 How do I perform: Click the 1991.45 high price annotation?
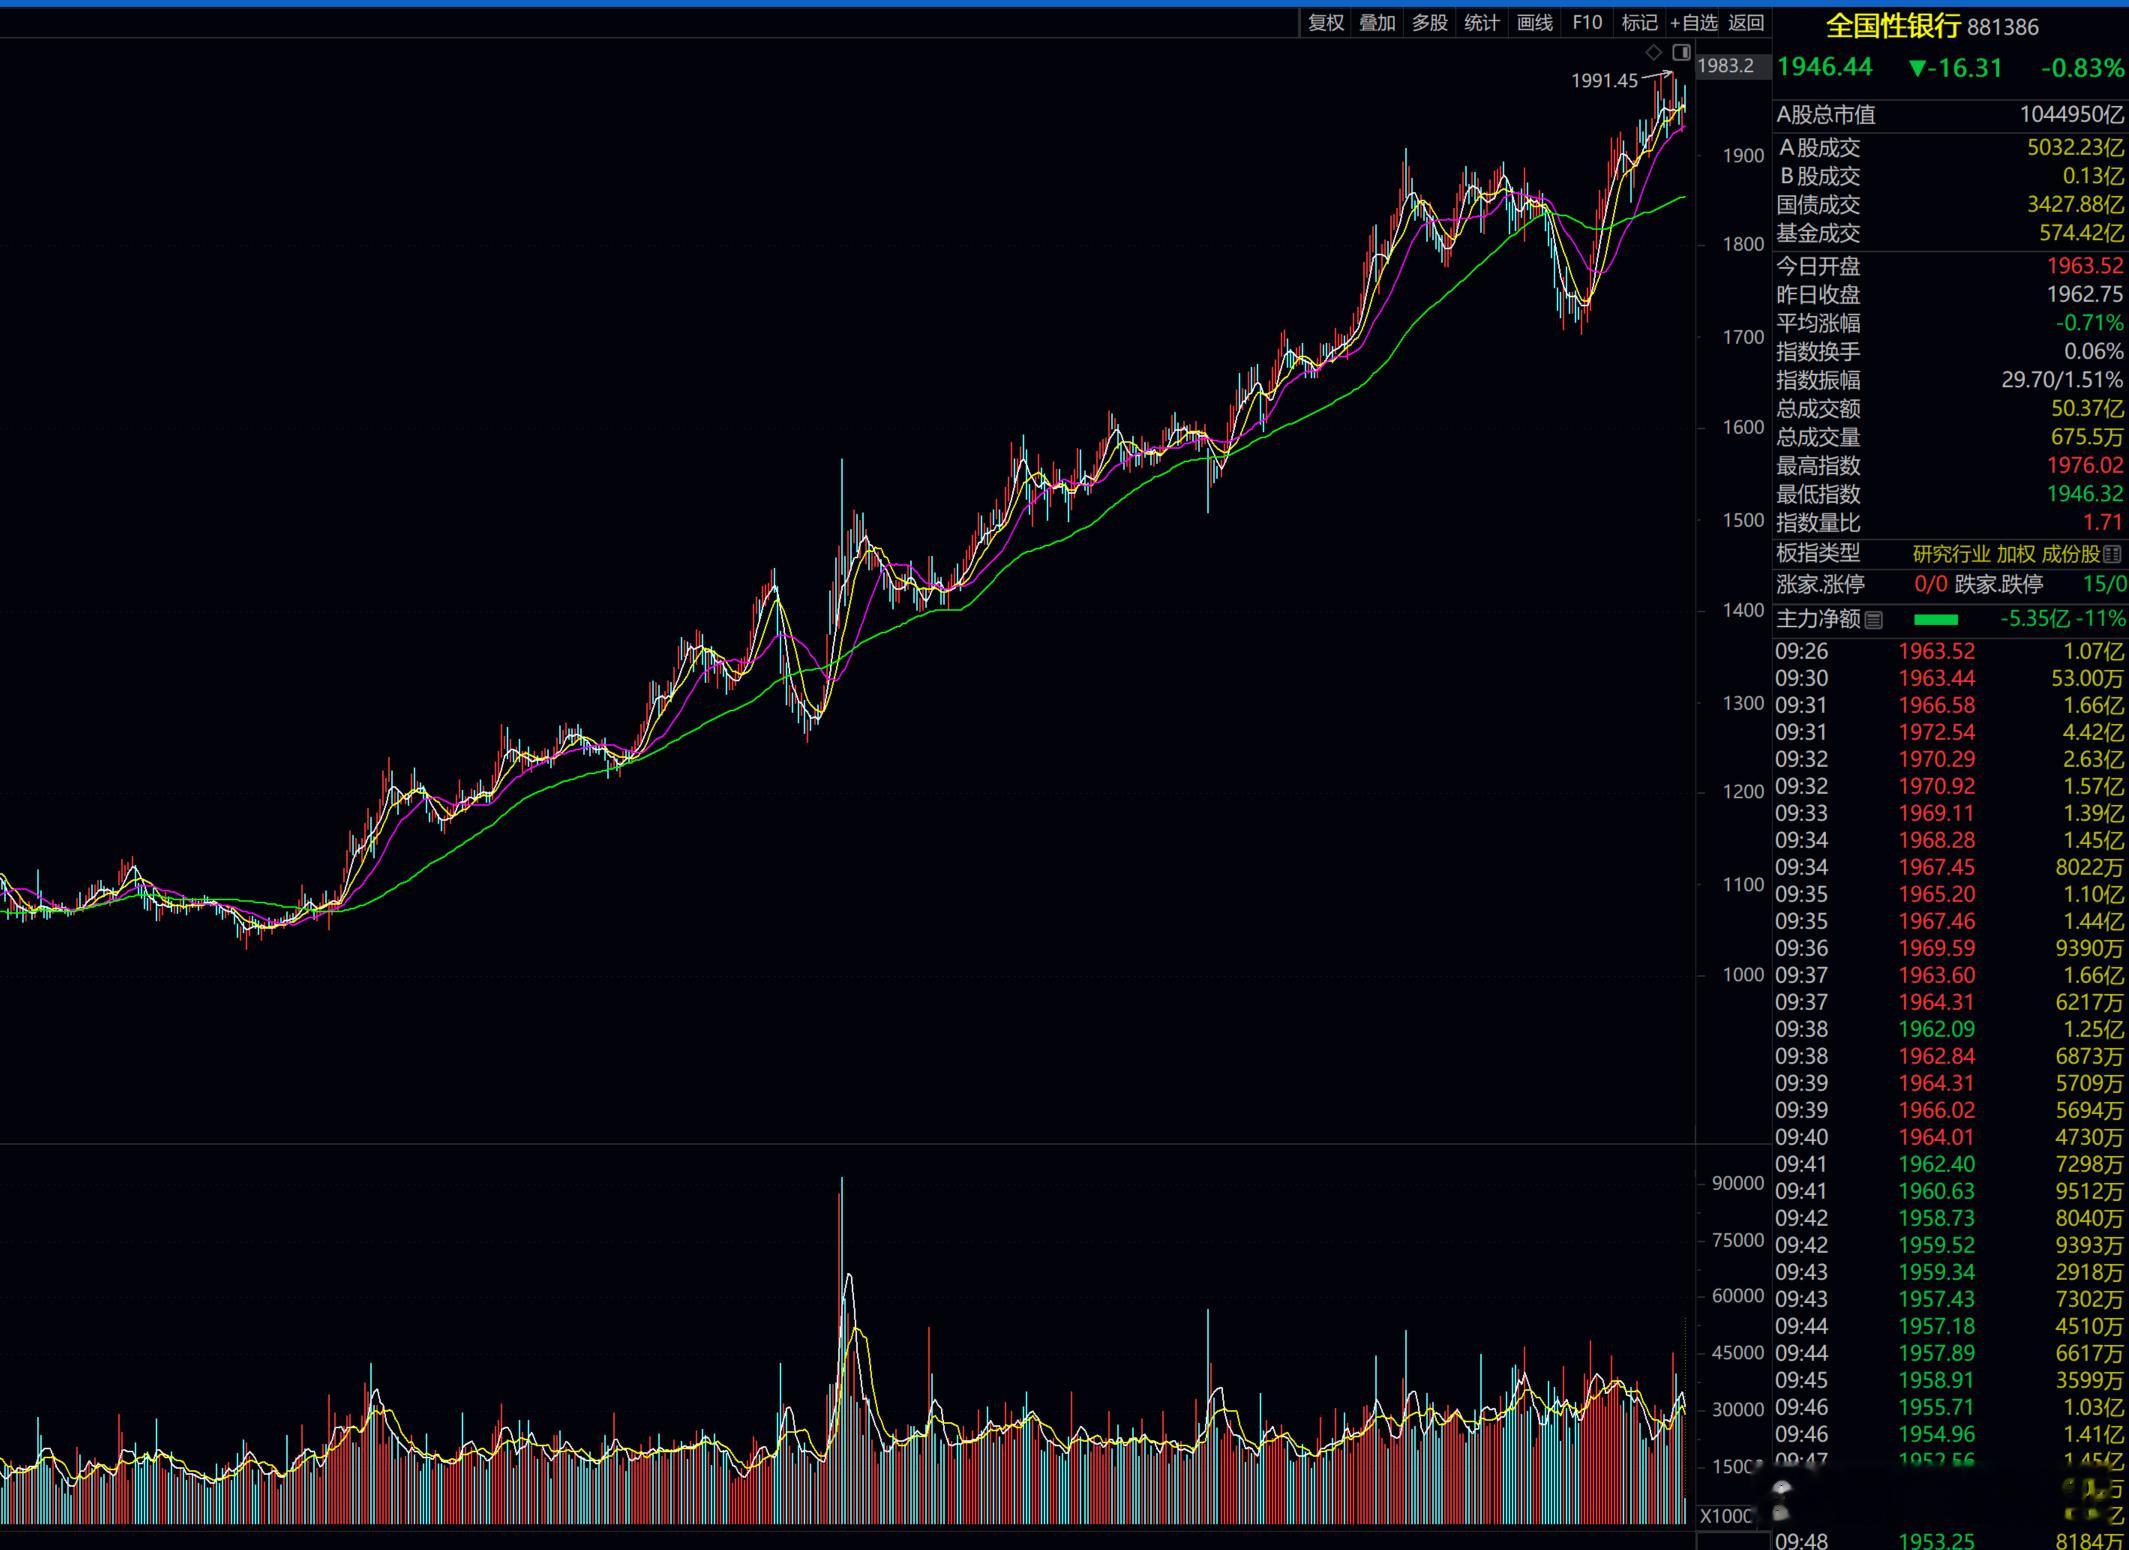pos(1604,81)
